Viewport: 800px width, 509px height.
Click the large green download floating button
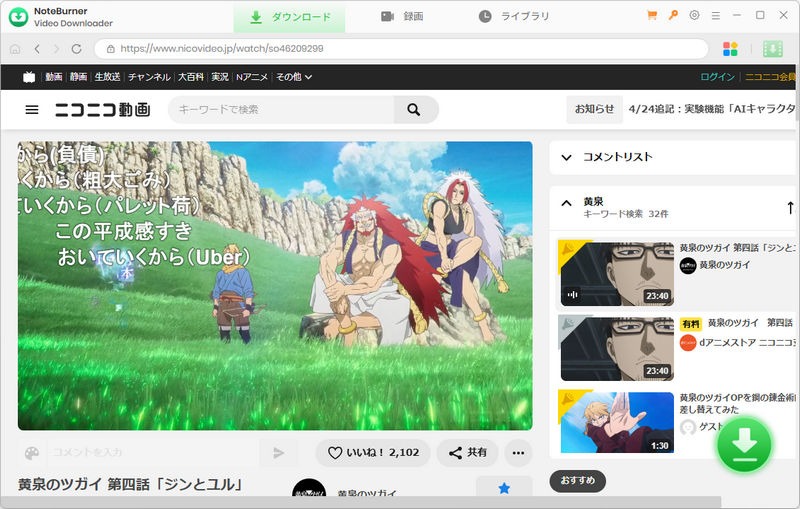(x=744, y=445)
